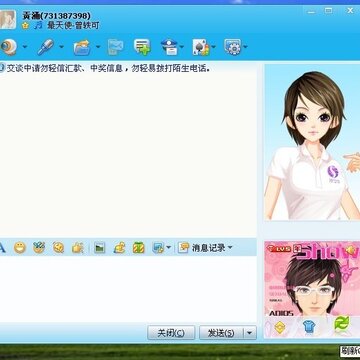Click the contact's QQ Show girl avatar
Image resolution: width=360 pixels, height=360 pixels.
click(x=312, y=143)
